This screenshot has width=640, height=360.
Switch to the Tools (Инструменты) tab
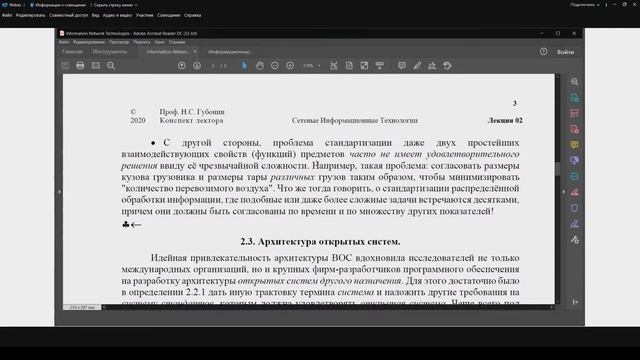pyautogui.click(x=109, y=52)
